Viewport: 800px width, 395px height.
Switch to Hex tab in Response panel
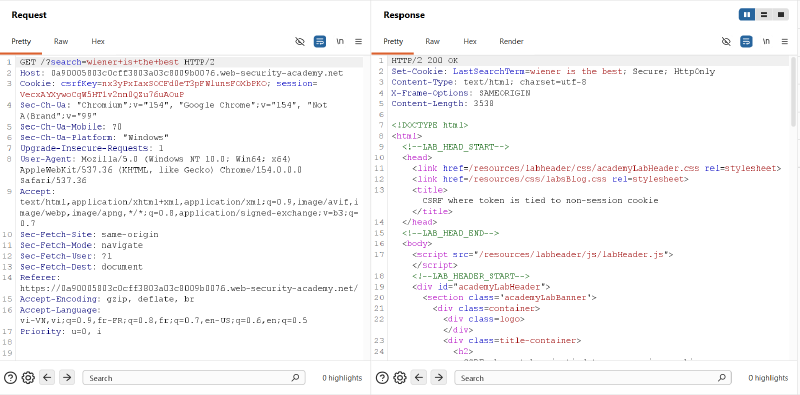470,41
